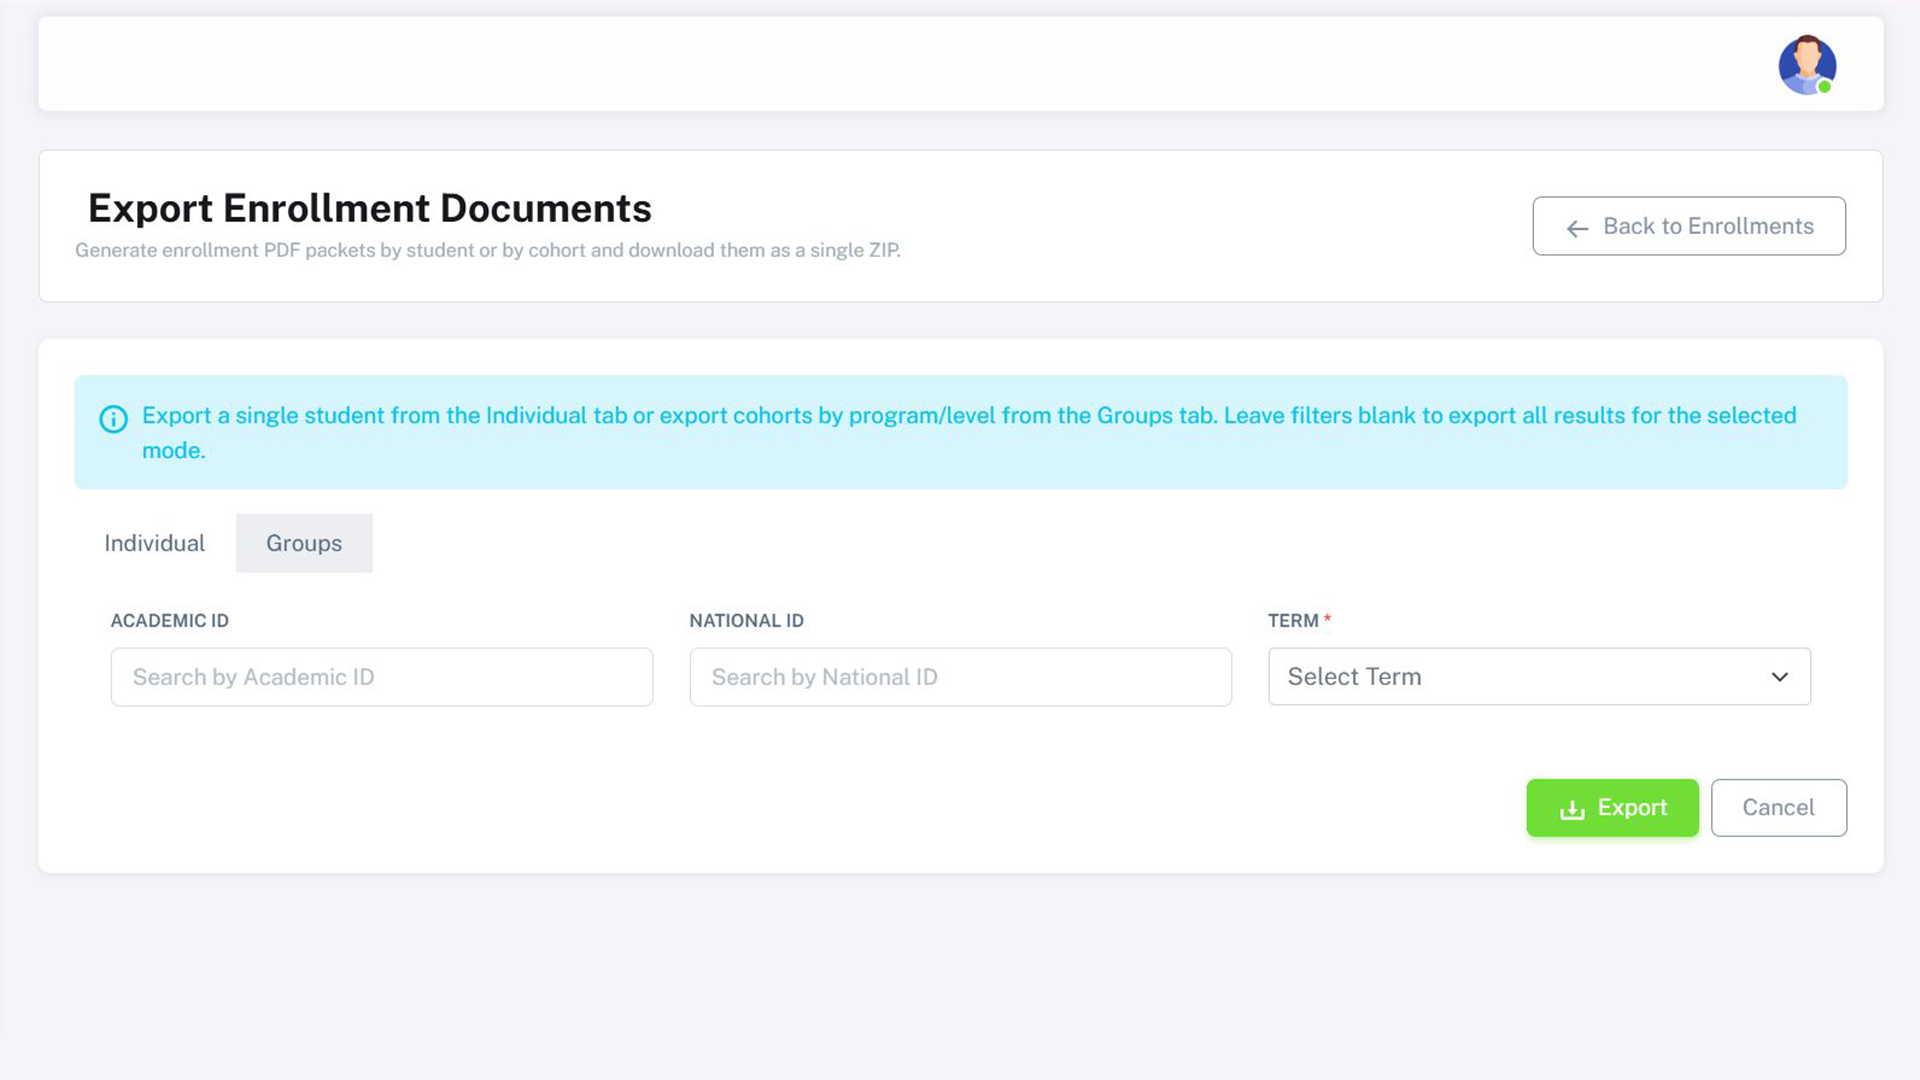Click the NATIONAL ID field label
Image resolution: width=1920 pixels, height=1080 pixels.
tap(746, 621)
